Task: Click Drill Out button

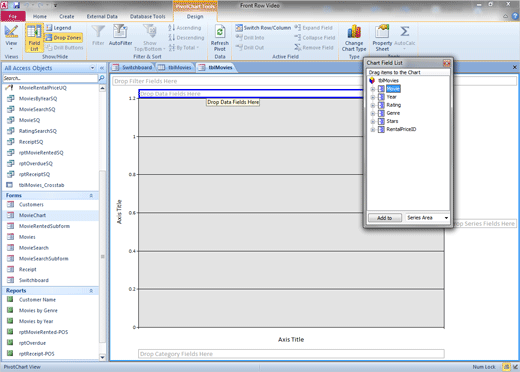Action: point(250,48)
